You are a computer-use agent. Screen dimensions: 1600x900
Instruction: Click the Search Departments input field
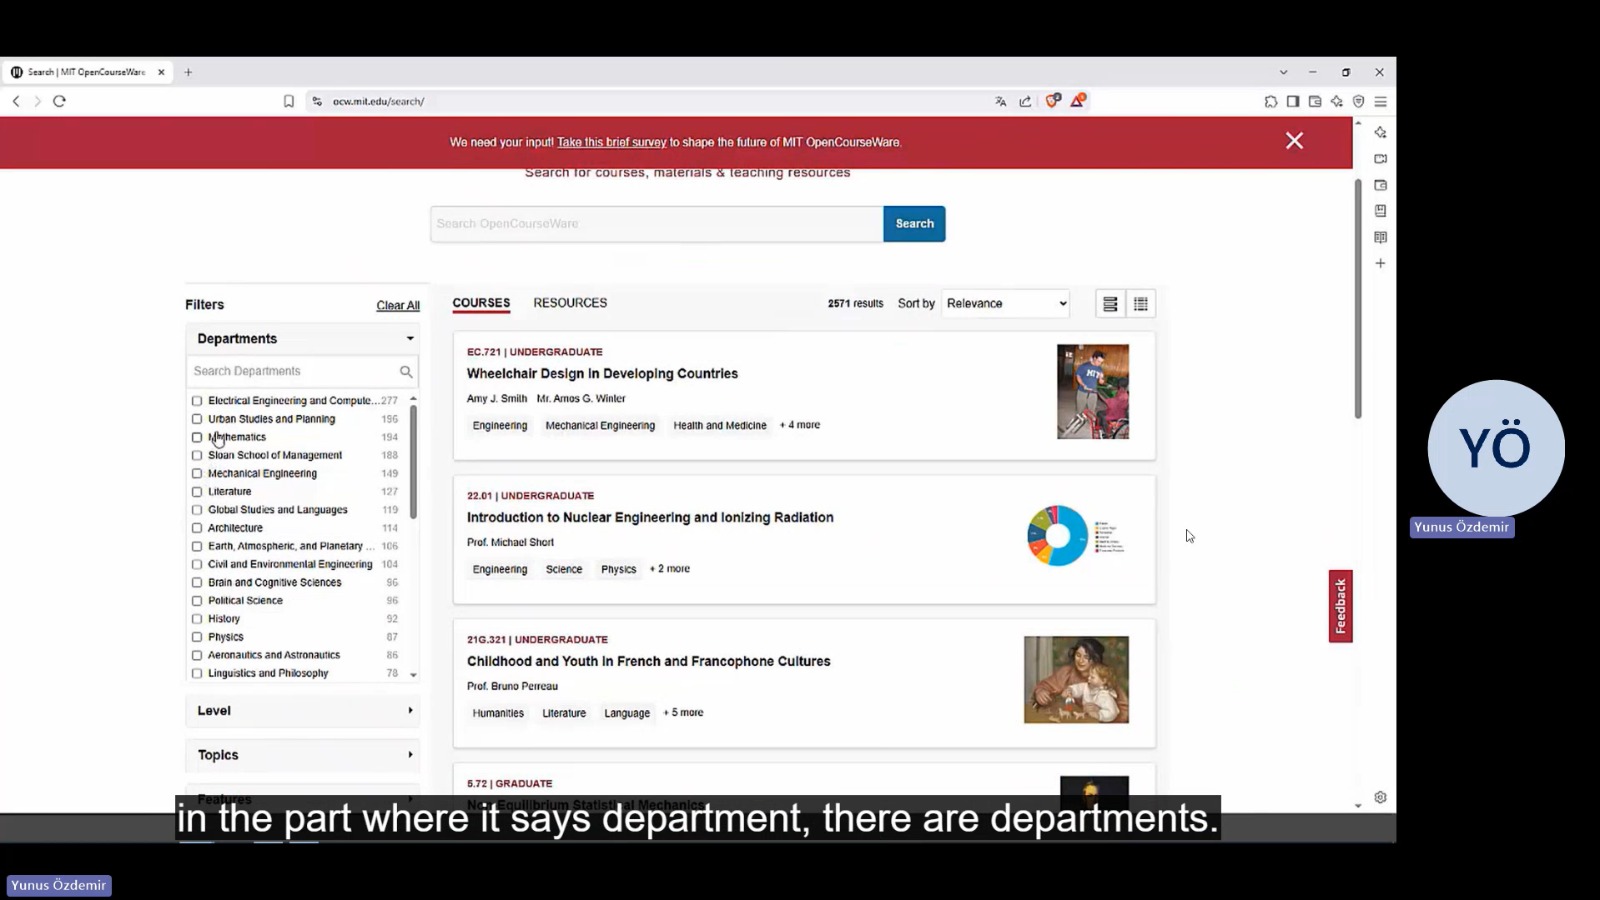(x=294, y=371)
